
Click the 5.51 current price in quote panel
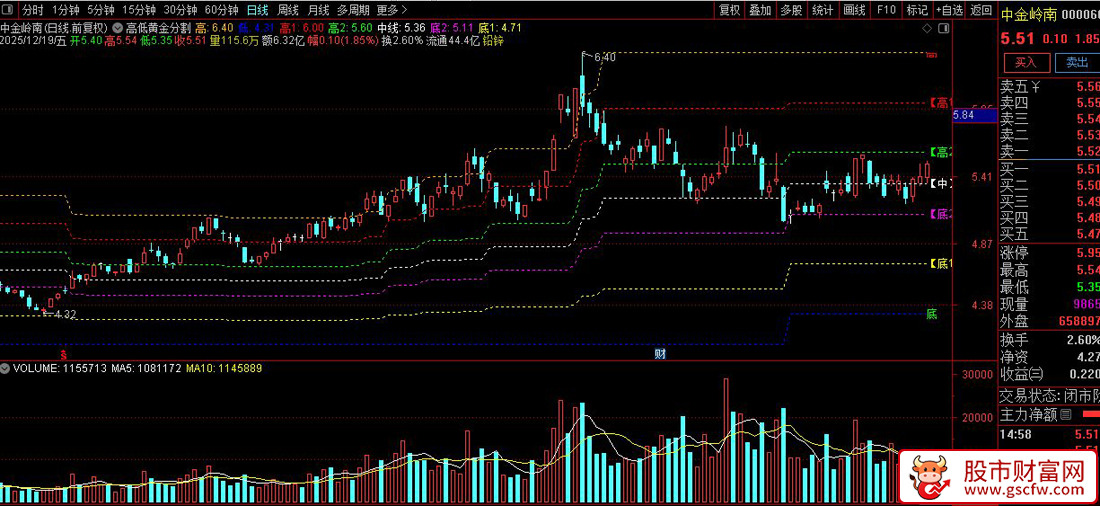(1015, 38)
